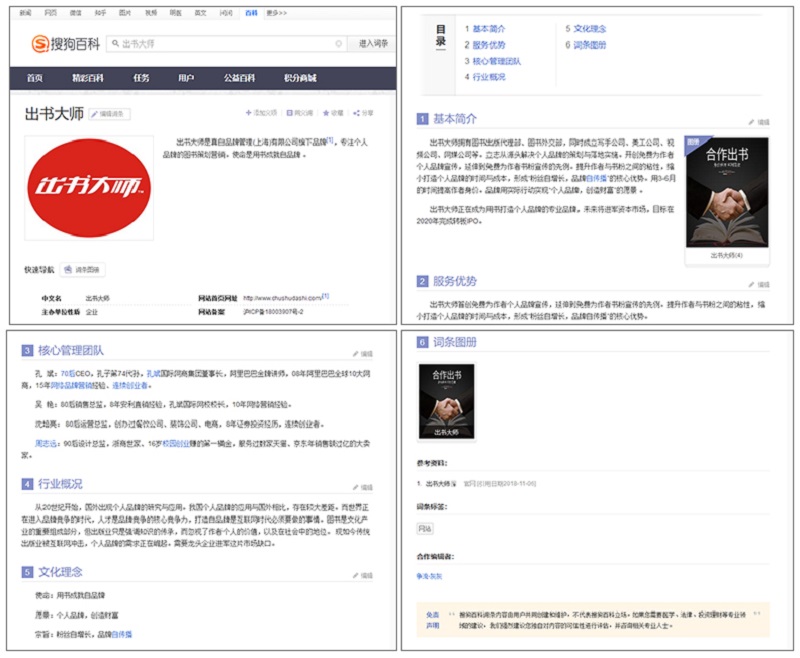Click the search magnifier icon
Viewport: 800px width, 658px height.
pos(114,44)
